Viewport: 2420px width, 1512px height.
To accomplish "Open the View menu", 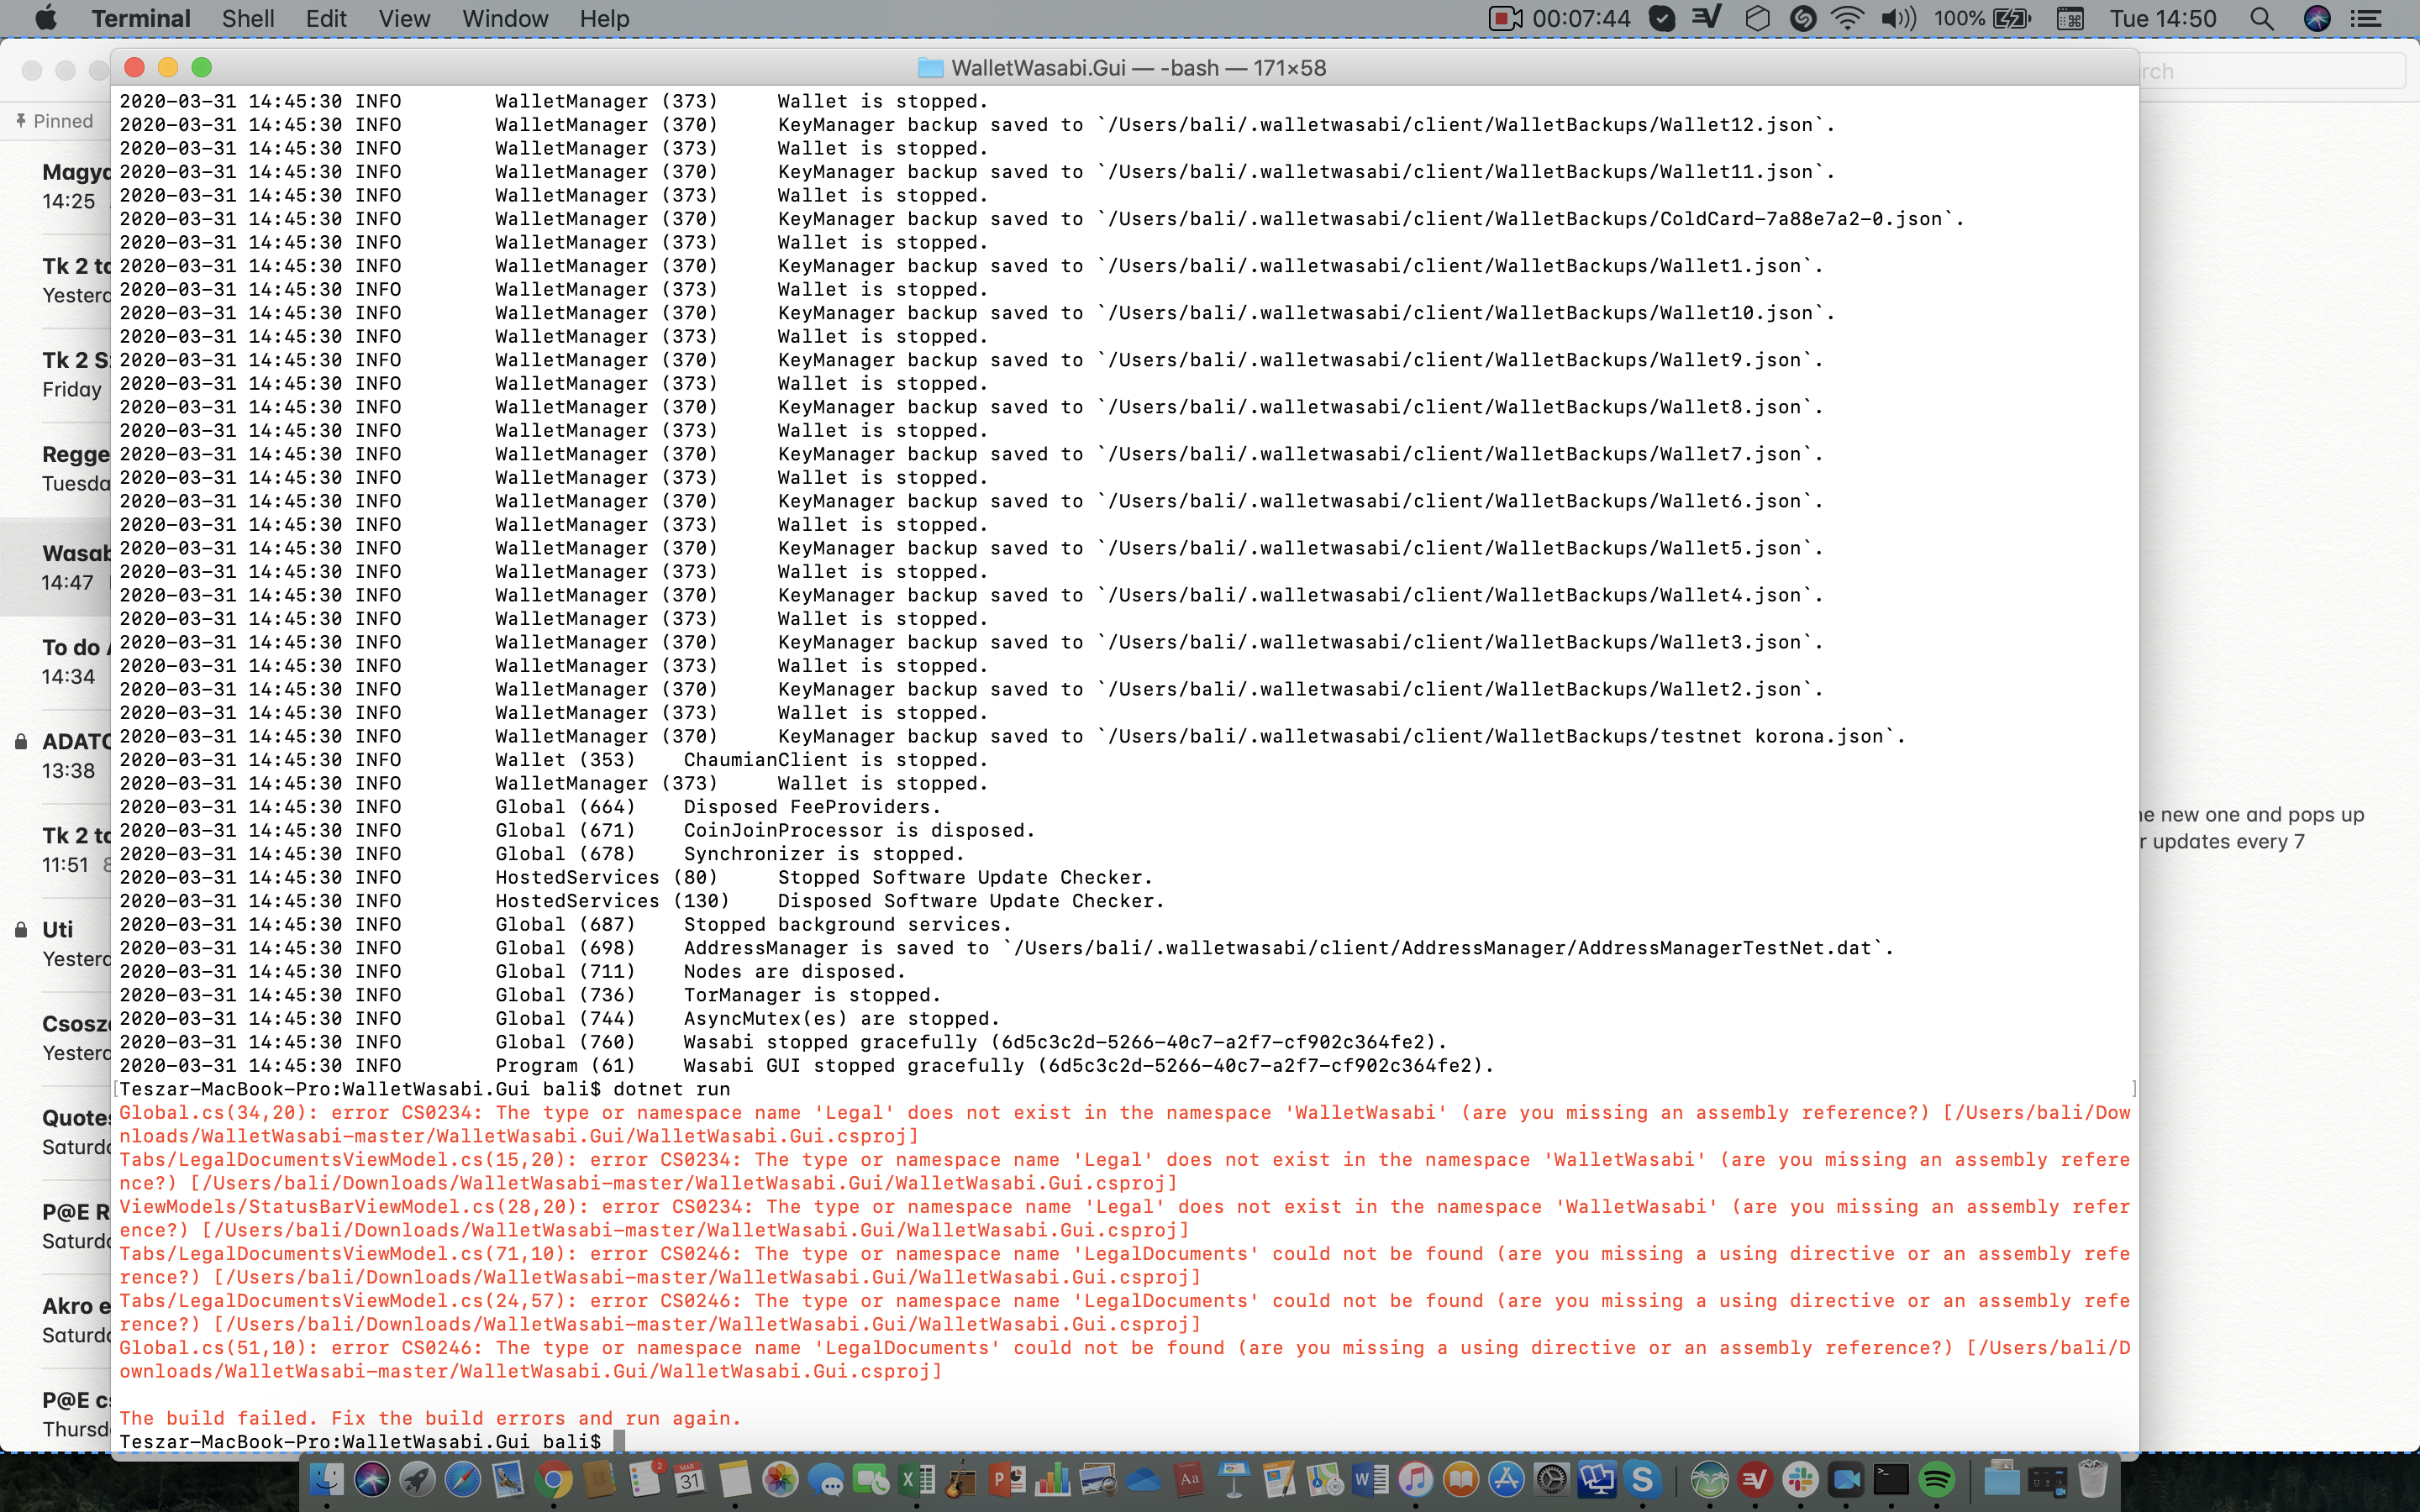I will (404, 19).
